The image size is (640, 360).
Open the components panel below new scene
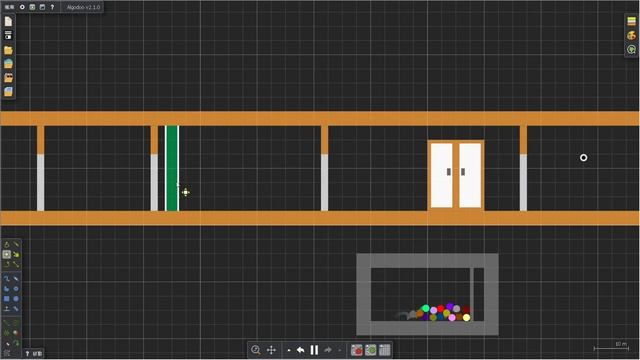click(x=8, y=36)
